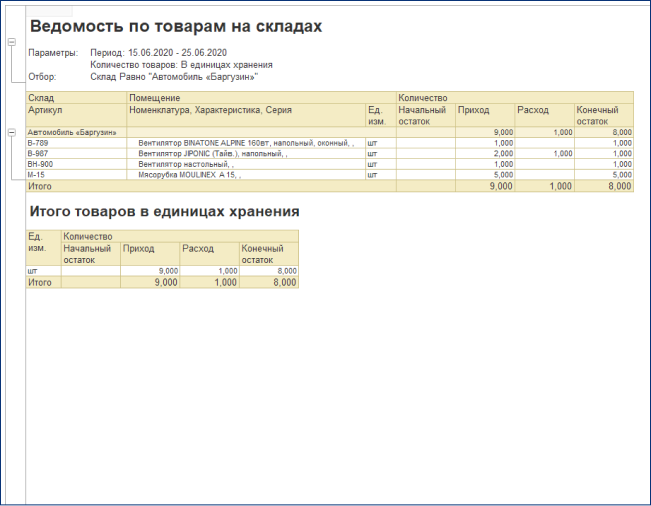Select 9,000 Приход in Автомобиль «Баргузин» row
The height and width of the screenshot is (506, 651).
[x=485, y=132]
